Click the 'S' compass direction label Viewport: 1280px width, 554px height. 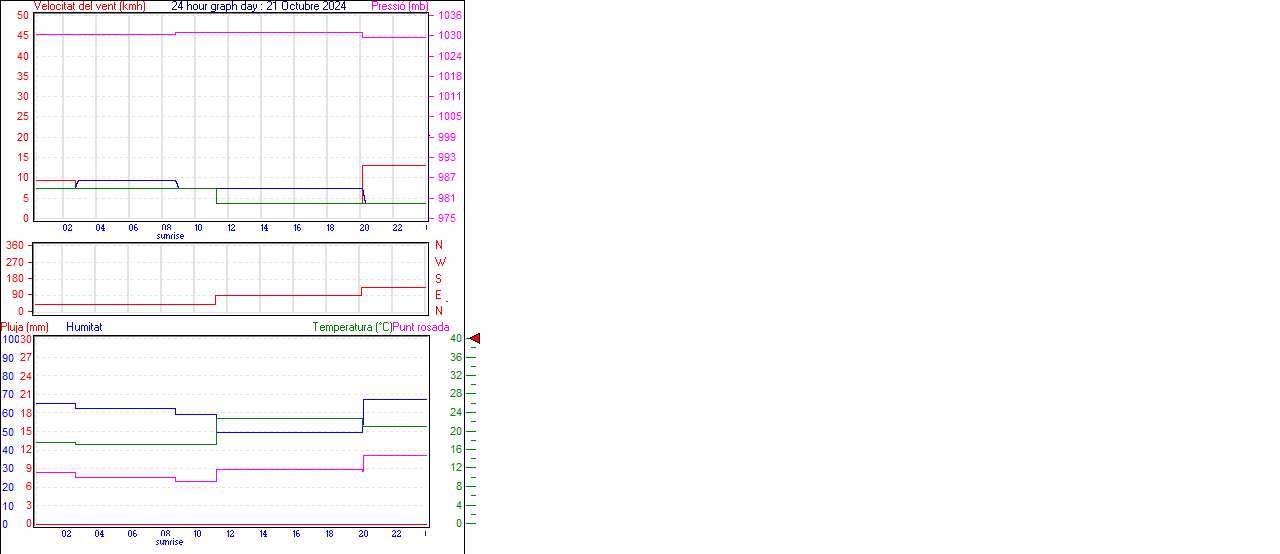(439, 279)
